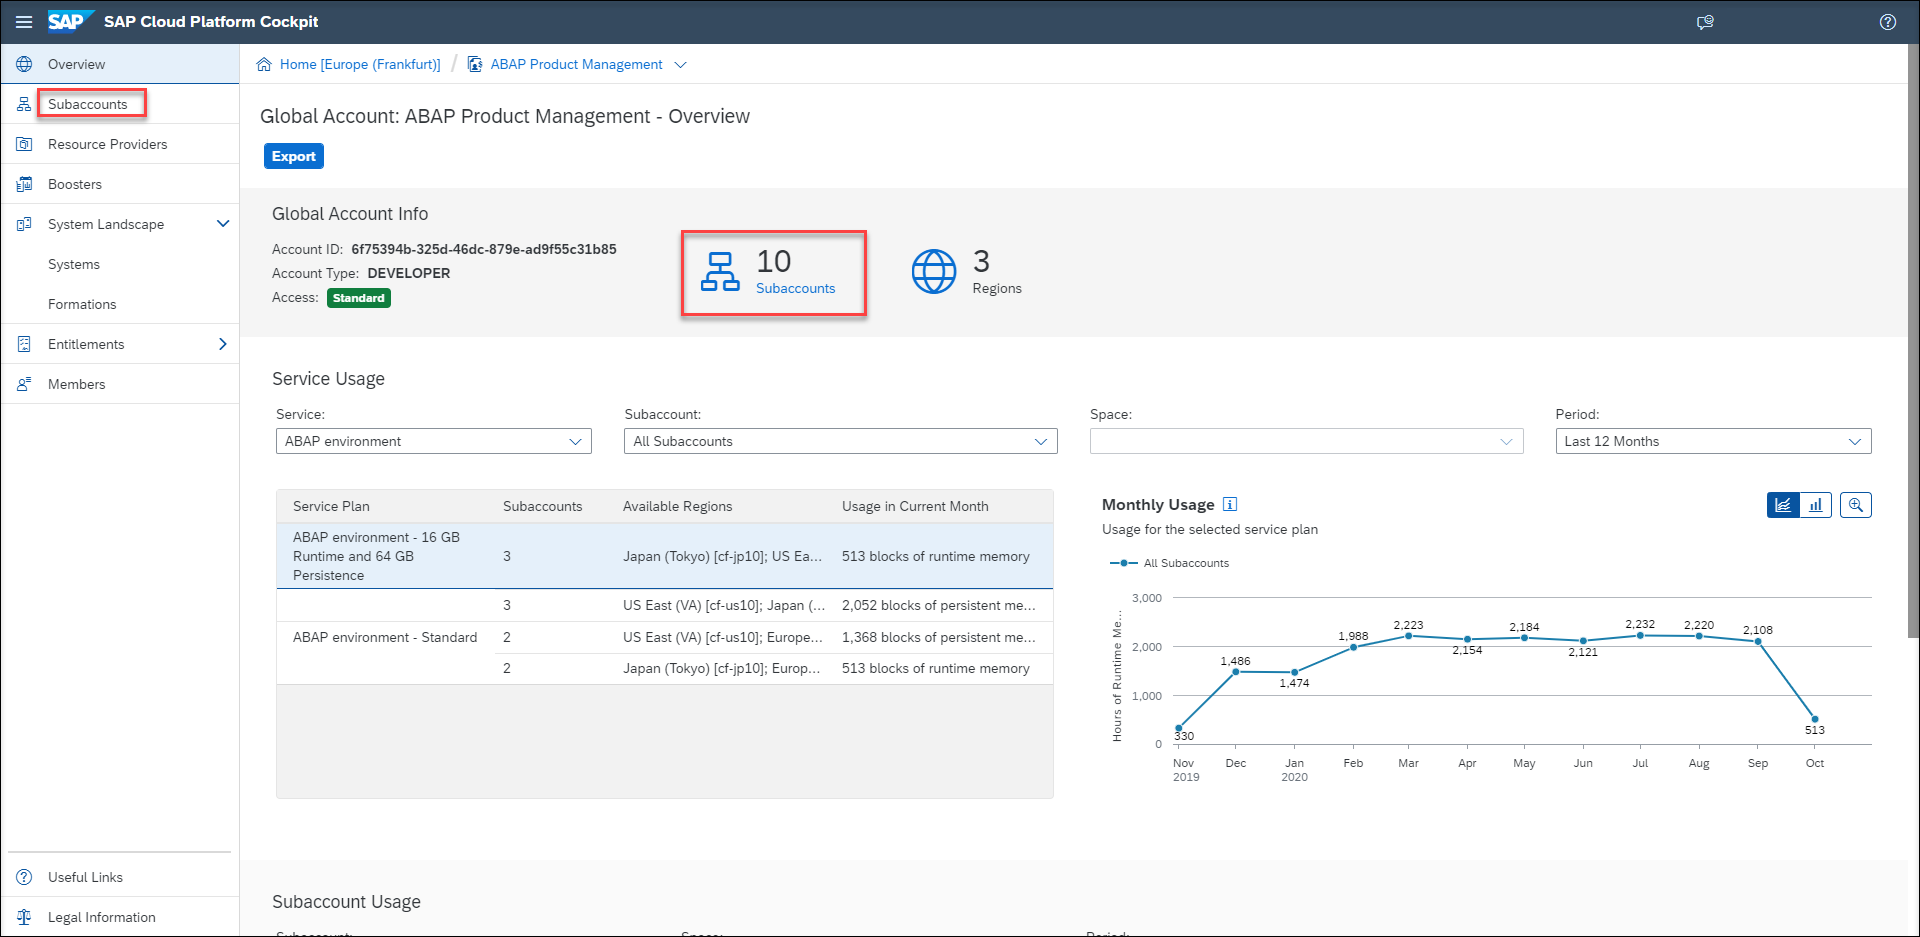Open ABAP Product Management breadcrumb link
The height and width of the screenshot is (937, 1920).
click(x=577, y=64)
